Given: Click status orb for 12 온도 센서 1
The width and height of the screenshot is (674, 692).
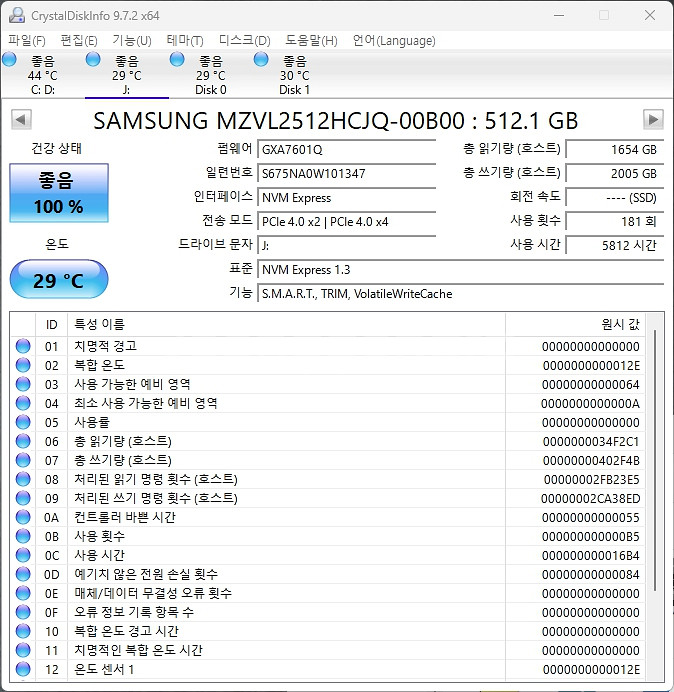Looking at the screenshot, I should coord(23,669).
